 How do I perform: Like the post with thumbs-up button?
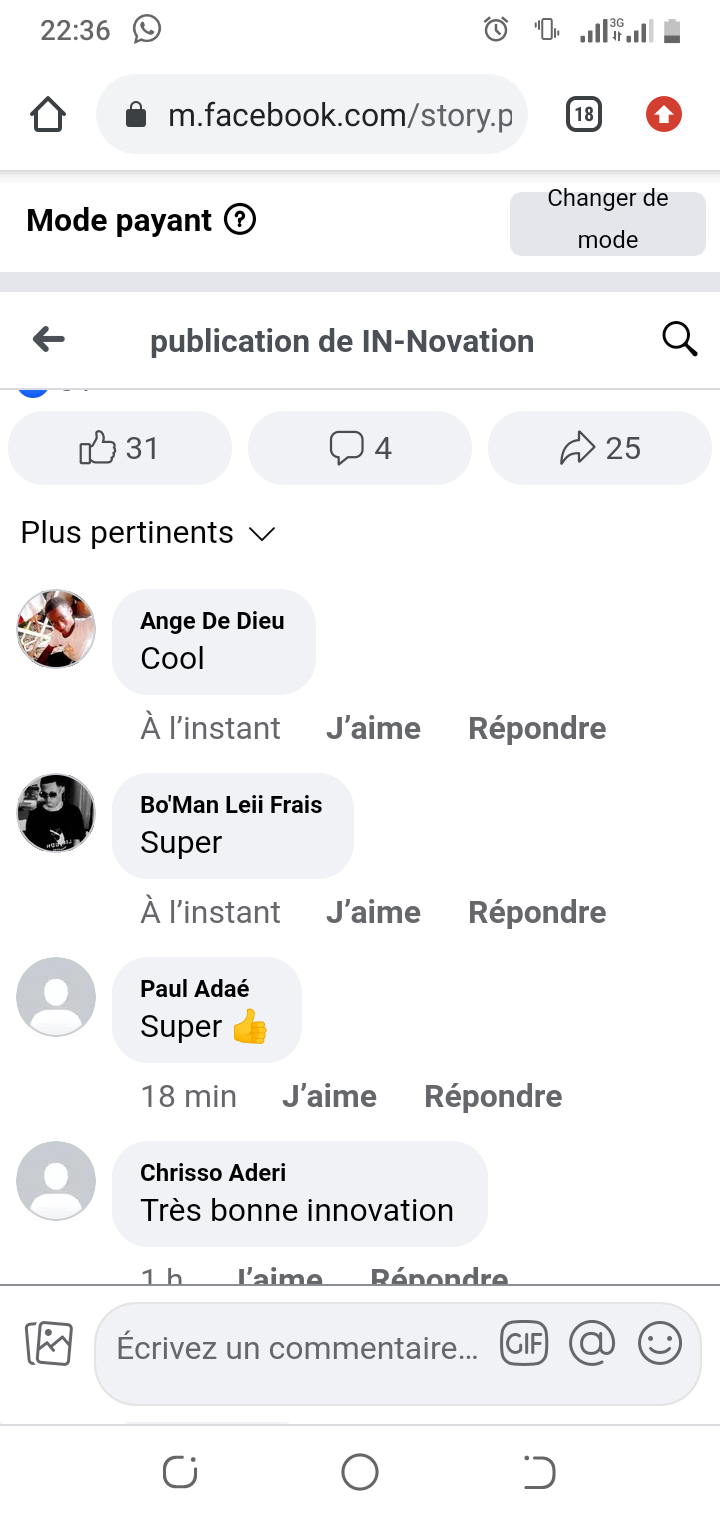tap(120, 448)
